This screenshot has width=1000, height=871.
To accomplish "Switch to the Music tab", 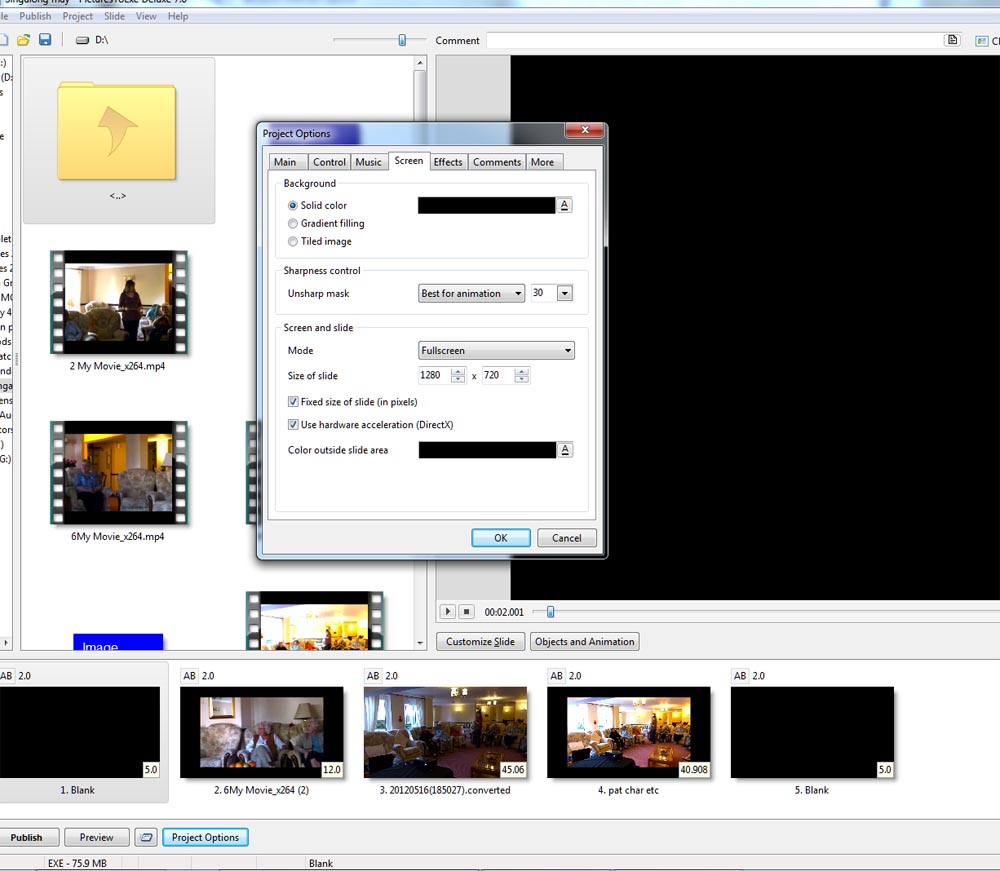I will point(369,162).
